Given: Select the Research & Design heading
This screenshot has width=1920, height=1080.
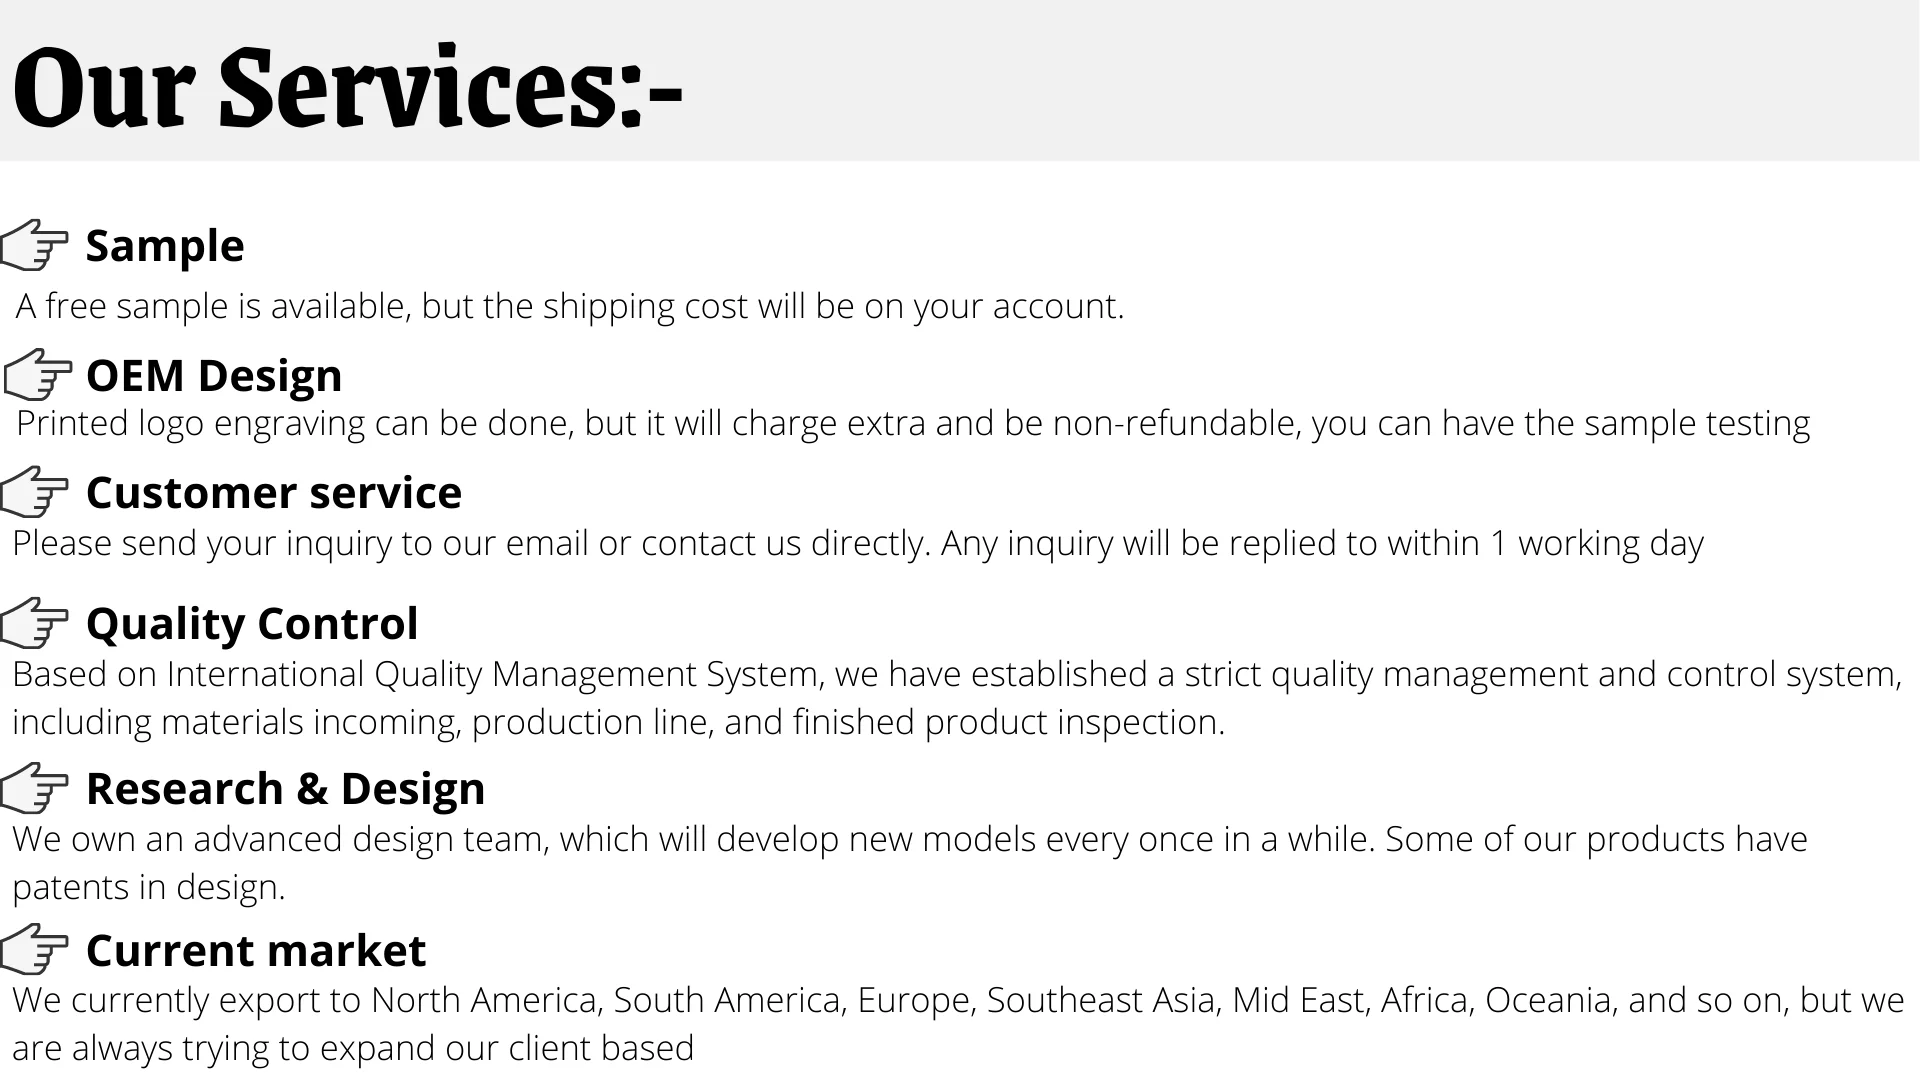Looking at the screenshot, I should 285,789.
